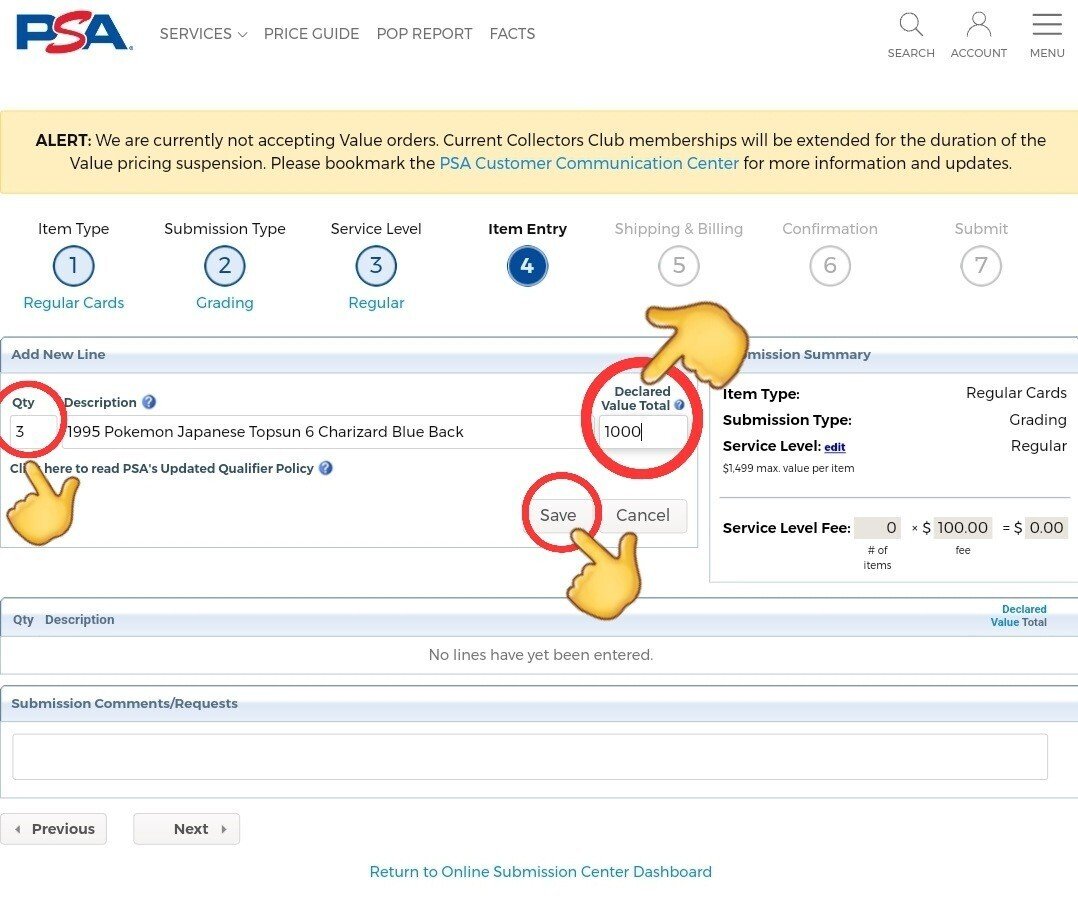Cancel the new line entry

643,516
